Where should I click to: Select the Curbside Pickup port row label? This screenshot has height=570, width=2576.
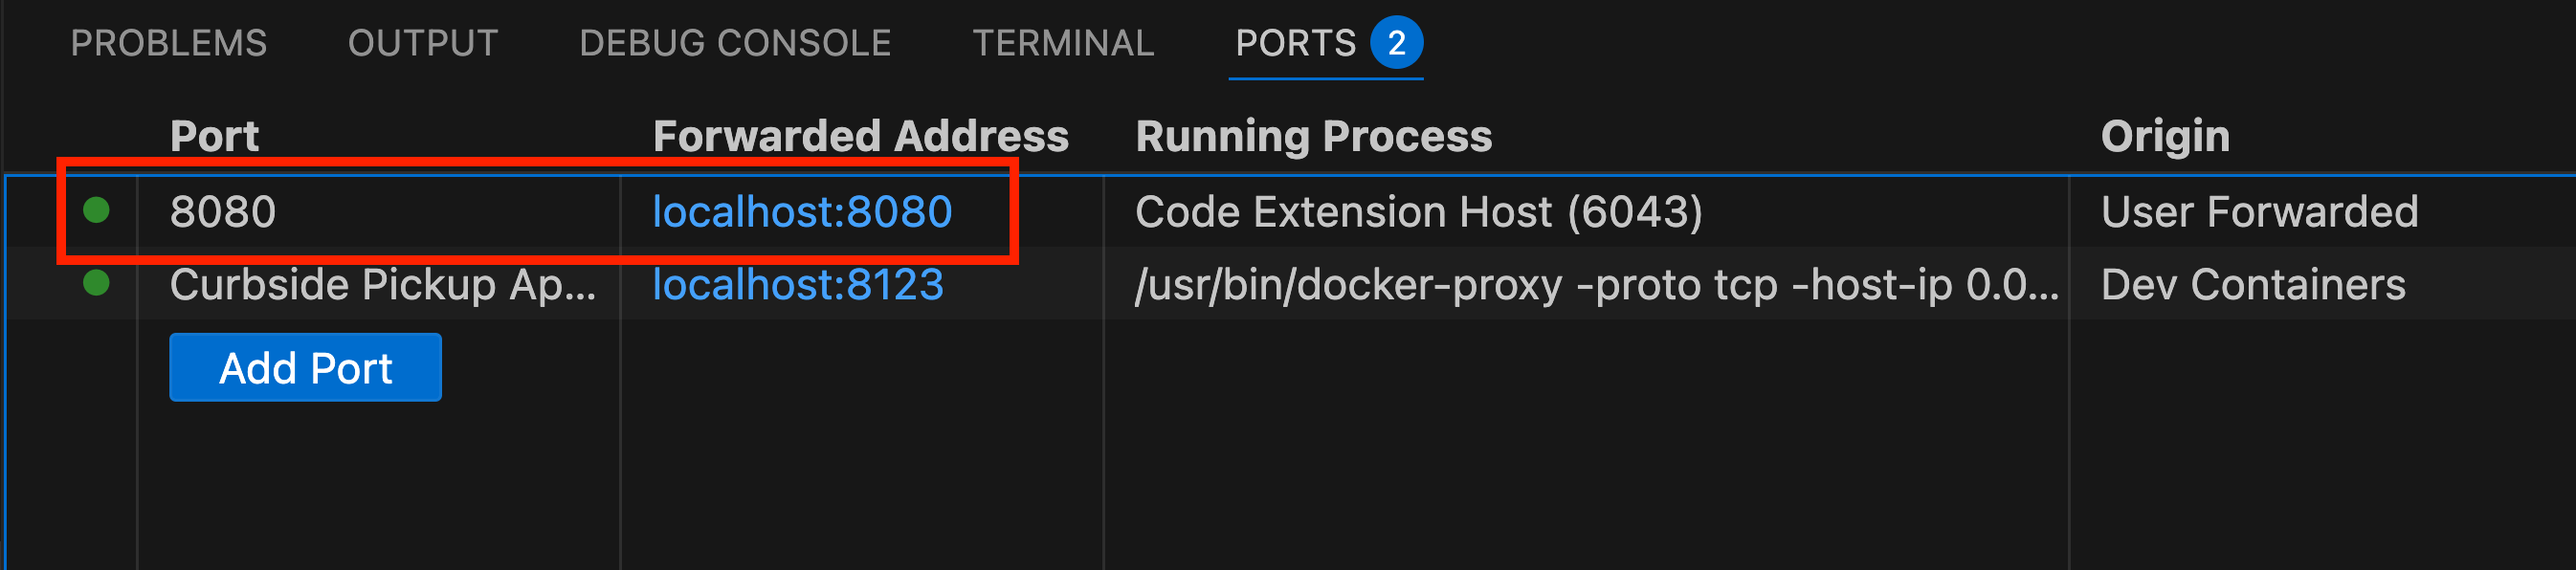point(382,285)
